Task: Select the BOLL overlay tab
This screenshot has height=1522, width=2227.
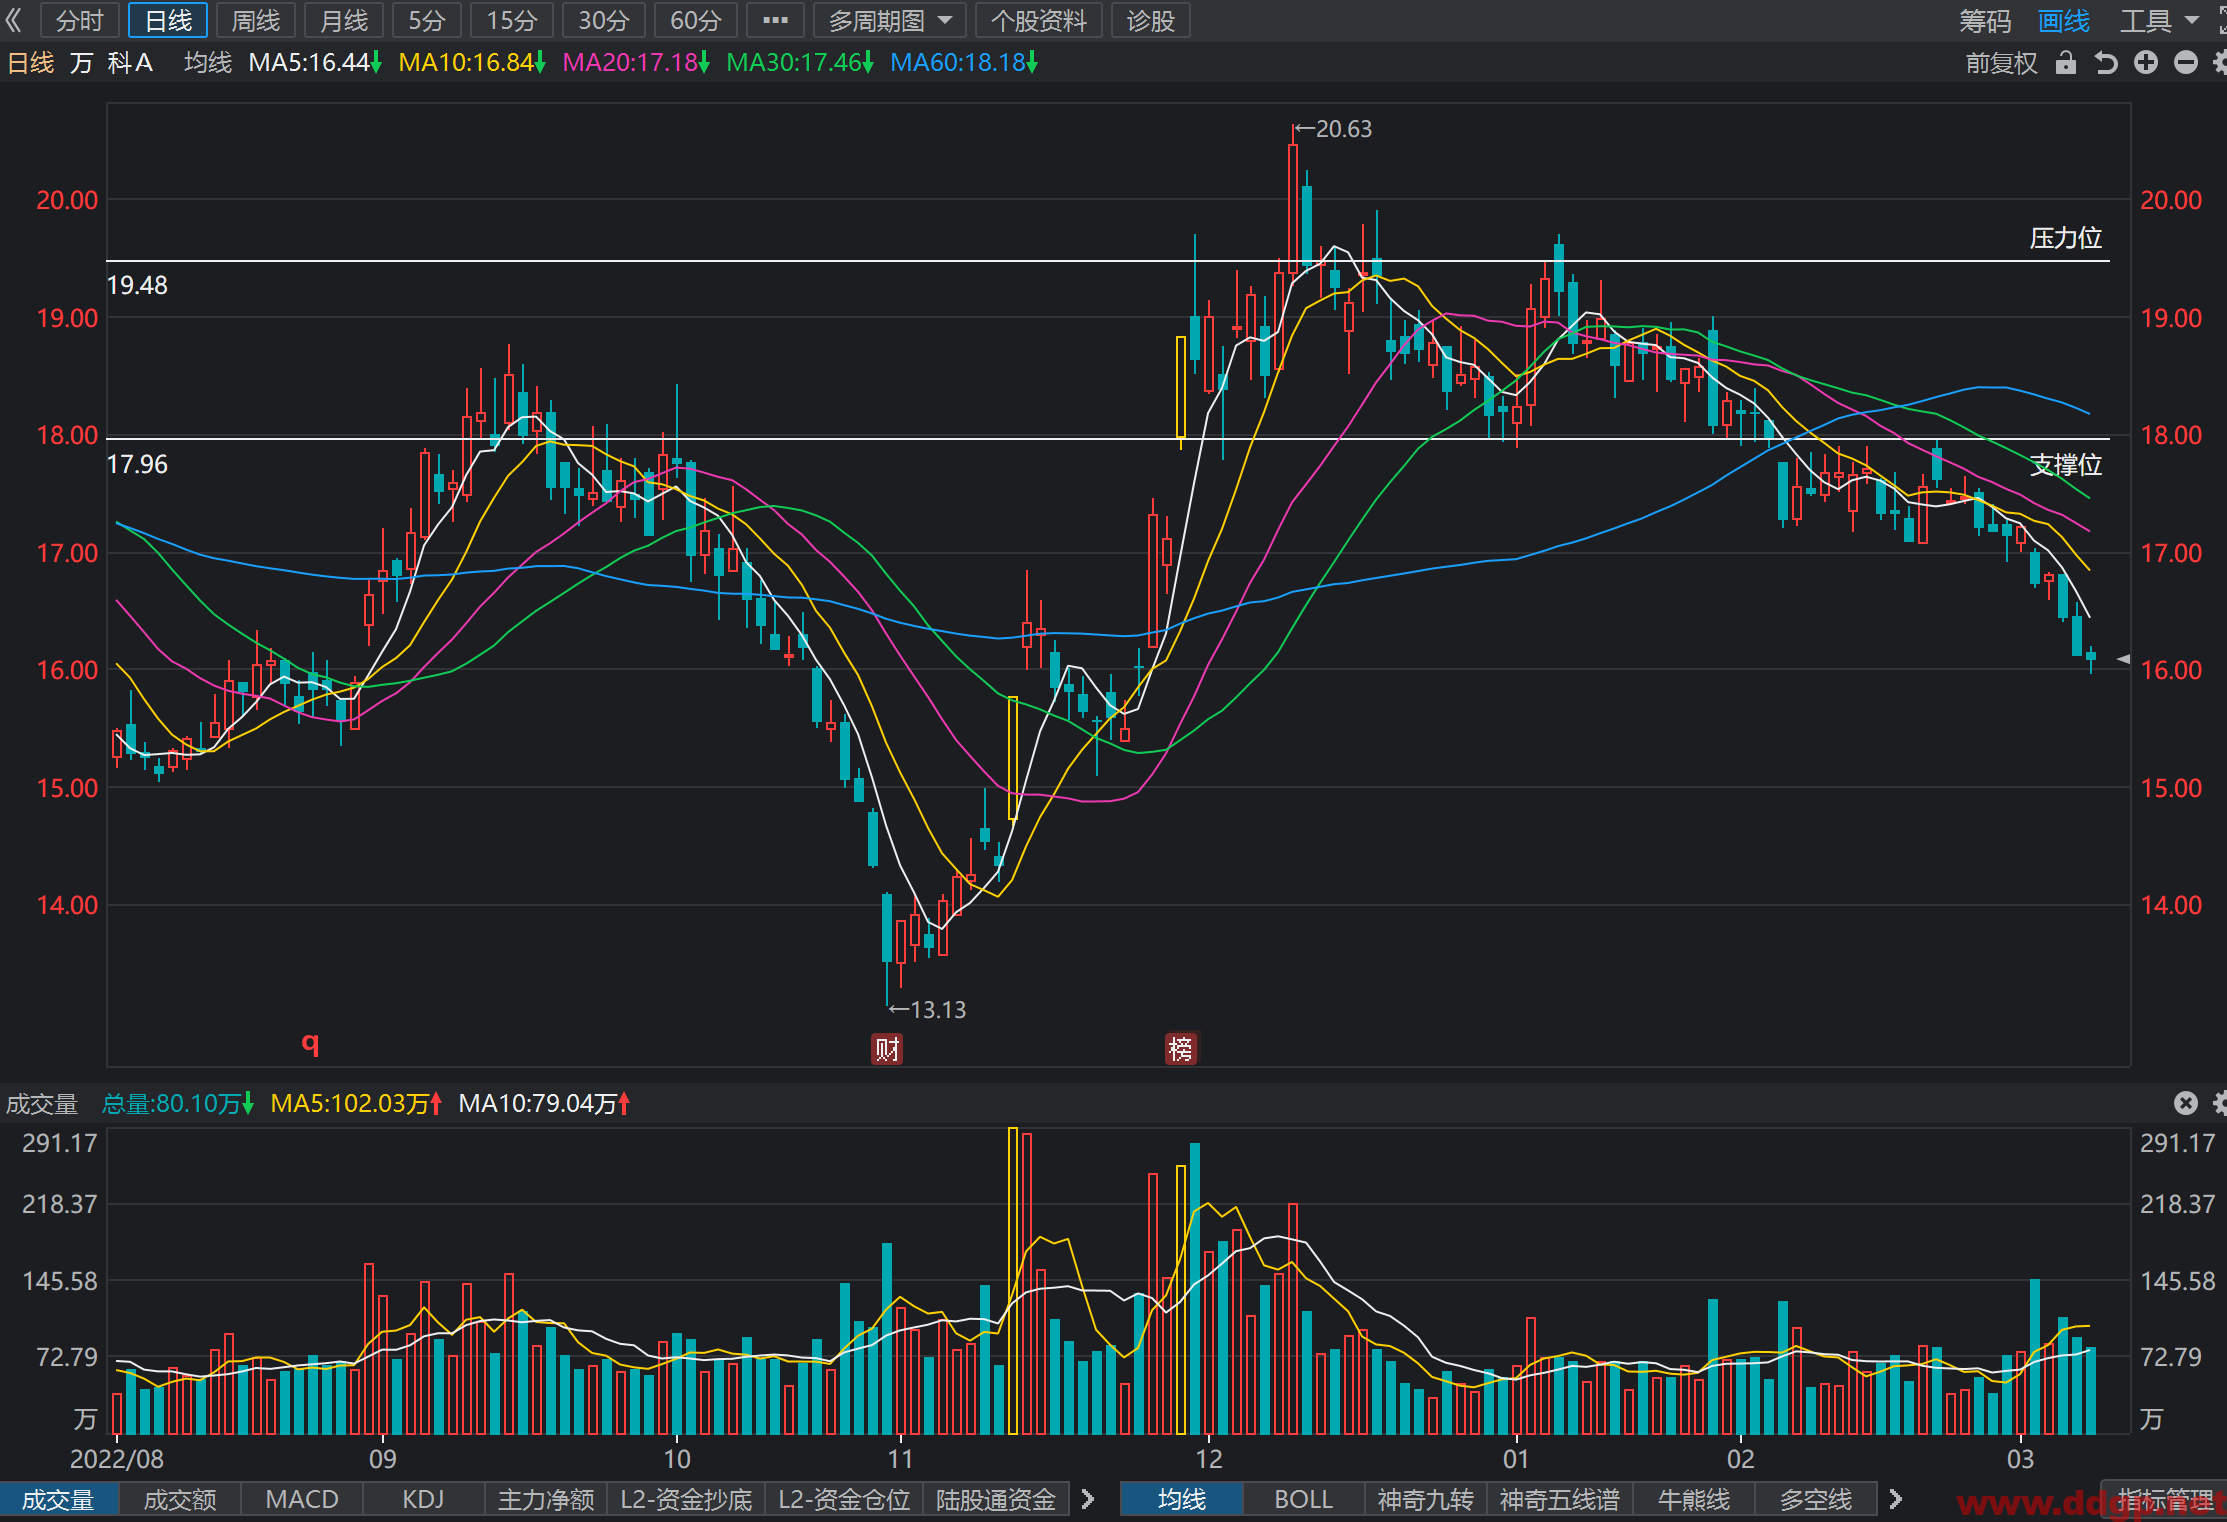Action: click(1303, 1499)
